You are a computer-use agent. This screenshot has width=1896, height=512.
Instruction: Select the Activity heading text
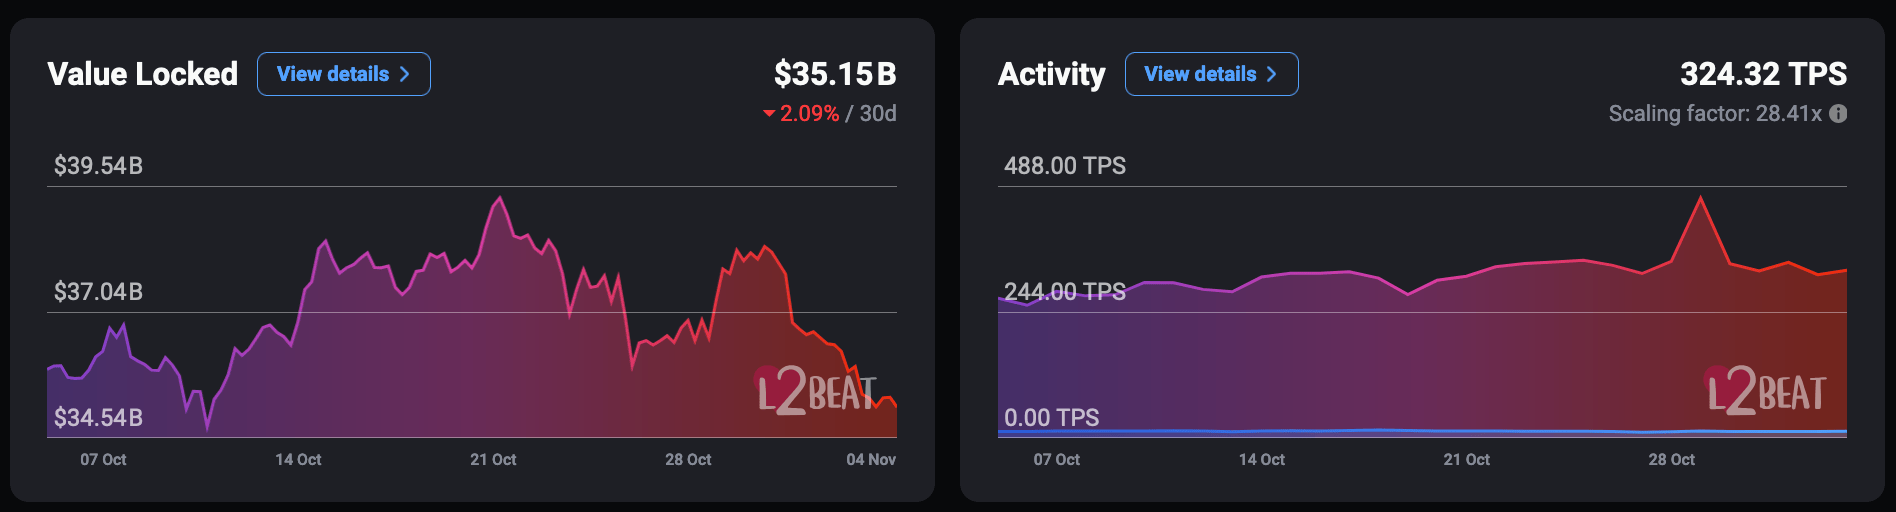click(1051, 74)
